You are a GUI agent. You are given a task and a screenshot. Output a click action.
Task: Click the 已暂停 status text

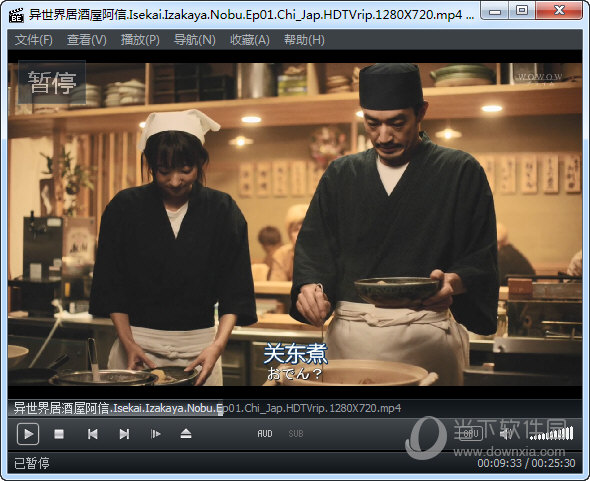click(32, 463)
